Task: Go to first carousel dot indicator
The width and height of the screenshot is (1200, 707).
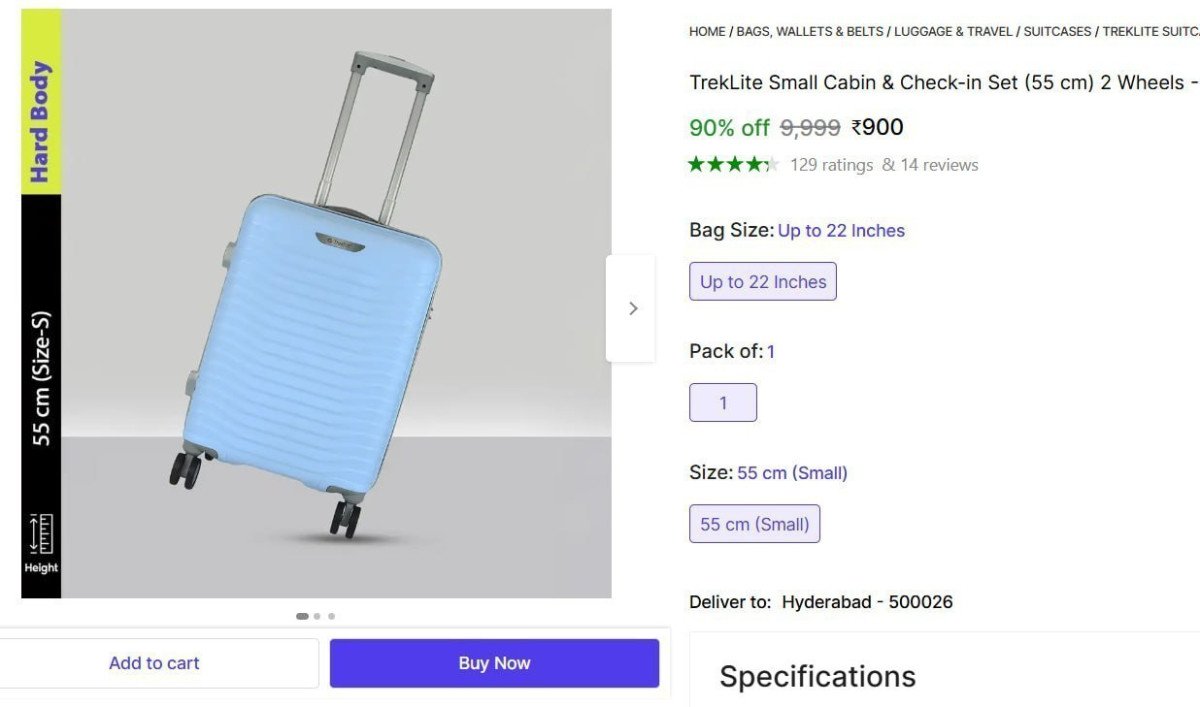Action: 302,616
